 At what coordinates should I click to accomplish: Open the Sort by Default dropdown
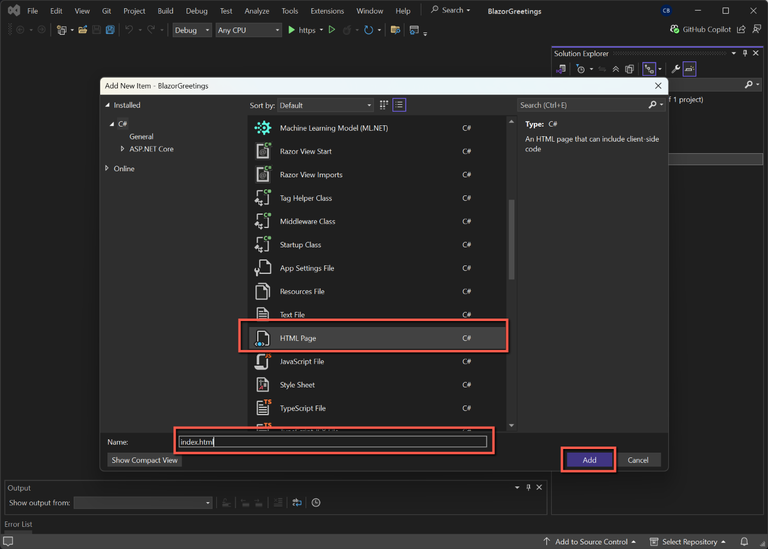tap(325, 105)
